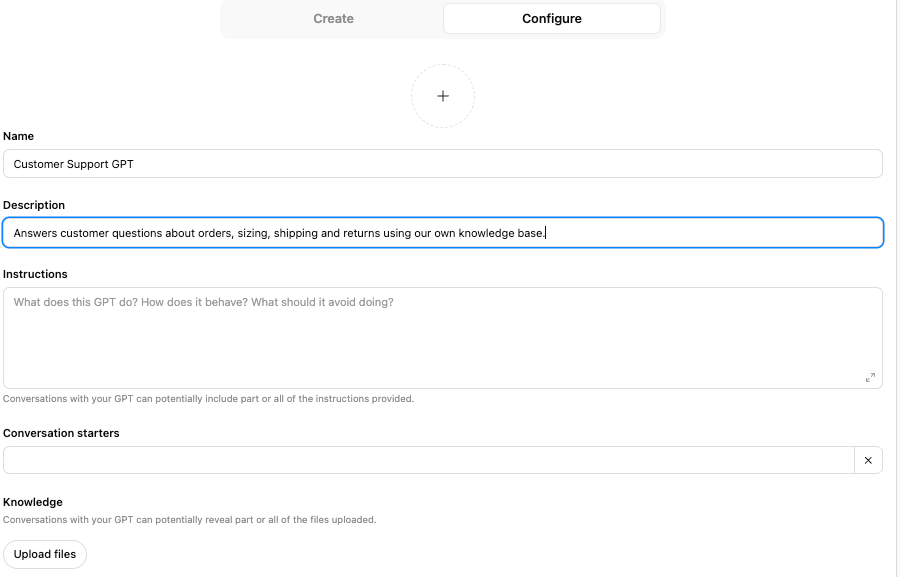Click the vertical scrollbar at the right edge
900x577 pixels.
896,288
